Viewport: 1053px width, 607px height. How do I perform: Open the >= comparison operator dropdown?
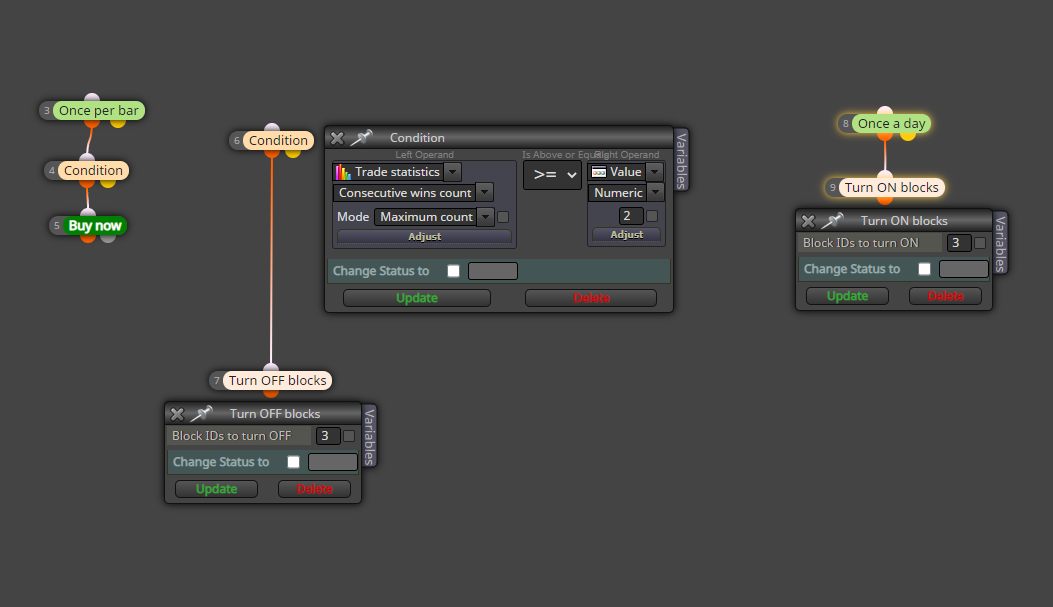552,175
